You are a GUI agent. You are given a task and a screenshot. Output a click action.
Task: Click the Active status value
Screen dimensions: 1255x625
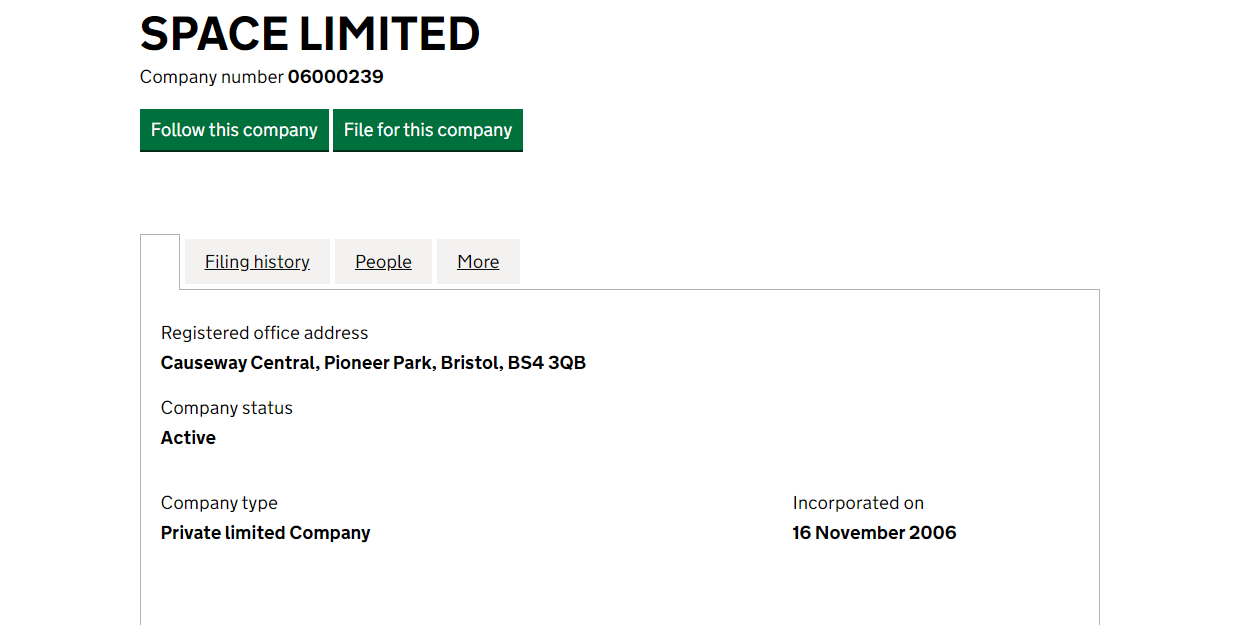coord(188,438)
